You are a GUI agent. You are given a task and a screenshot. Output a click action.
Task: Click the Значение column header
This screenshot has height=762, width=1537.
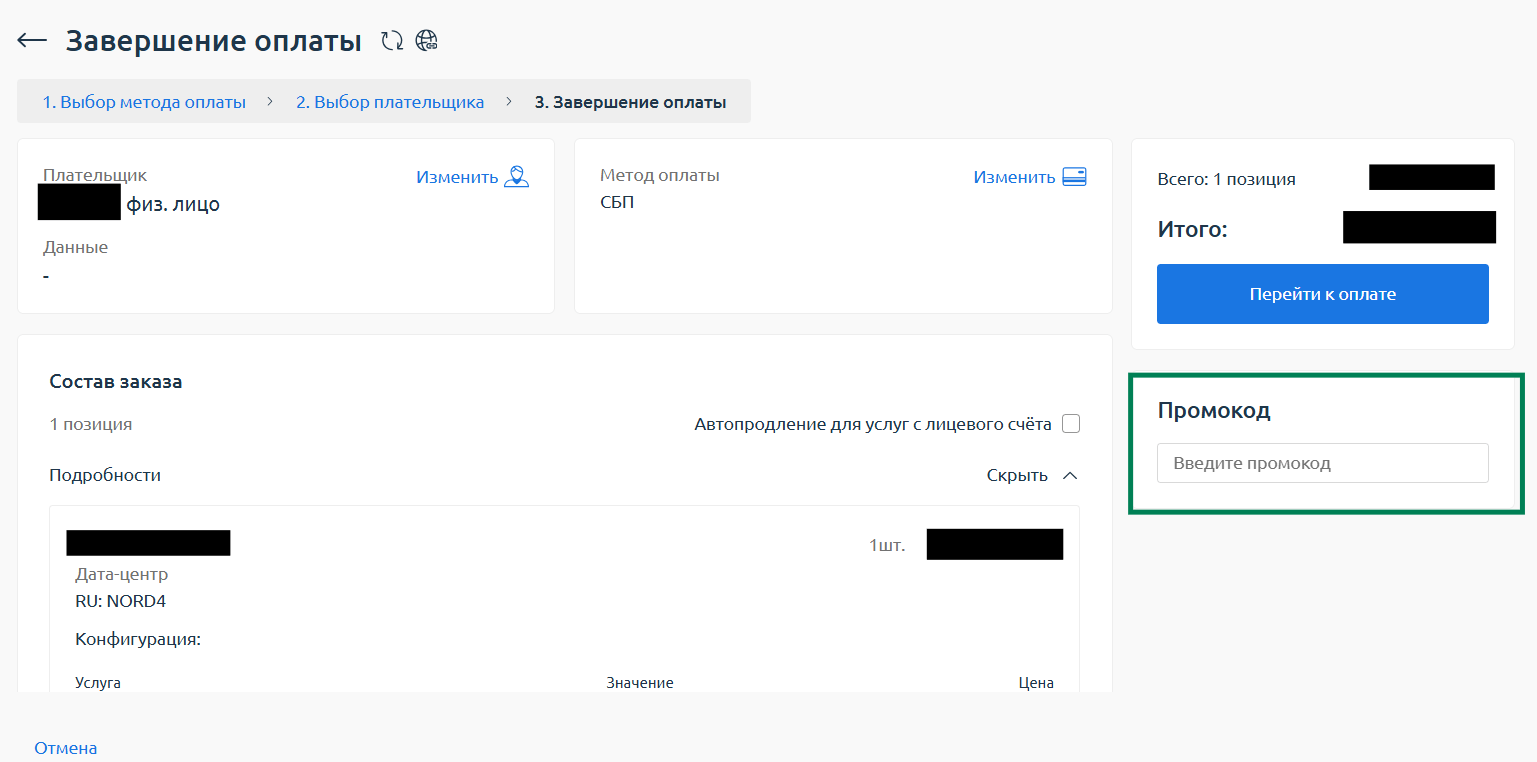click(639, 683)
